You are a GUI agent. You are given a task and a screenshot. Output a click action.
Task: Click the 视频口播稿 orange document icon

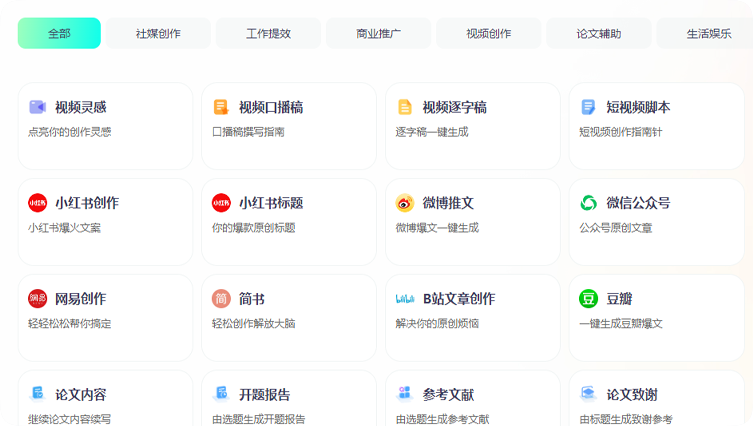[221, 107]
